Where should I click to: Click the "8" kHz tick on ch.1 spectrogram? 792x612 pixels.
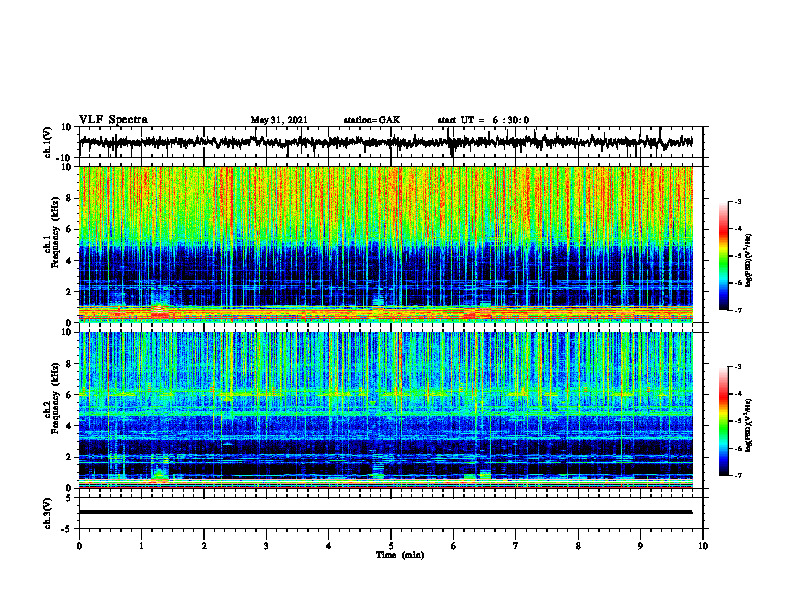69,198
